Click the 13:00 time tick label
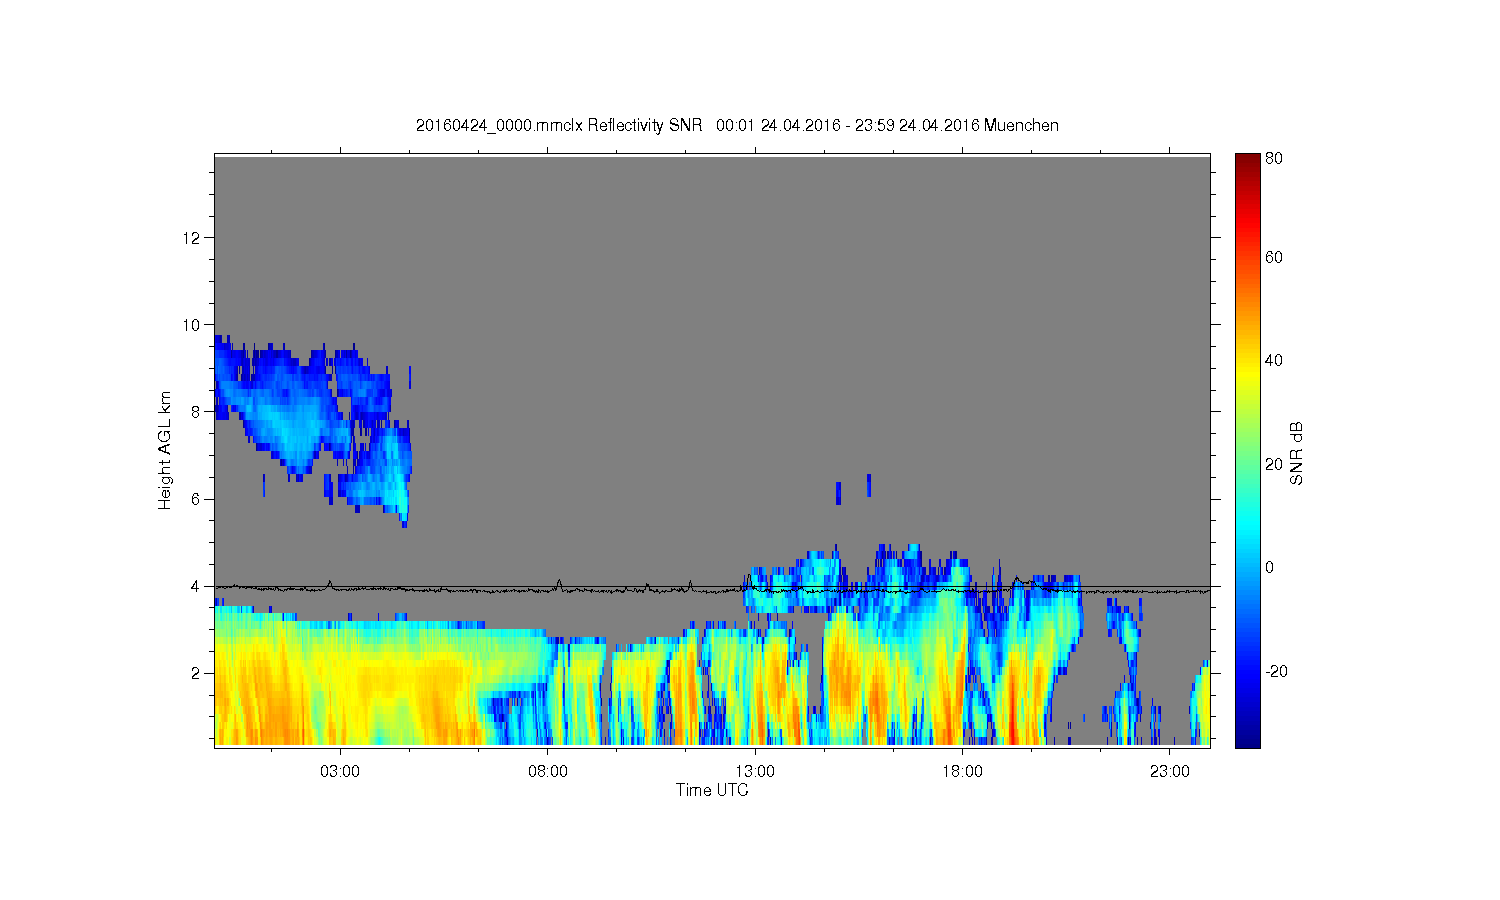Screen dimensions: 1500x900 755,772
